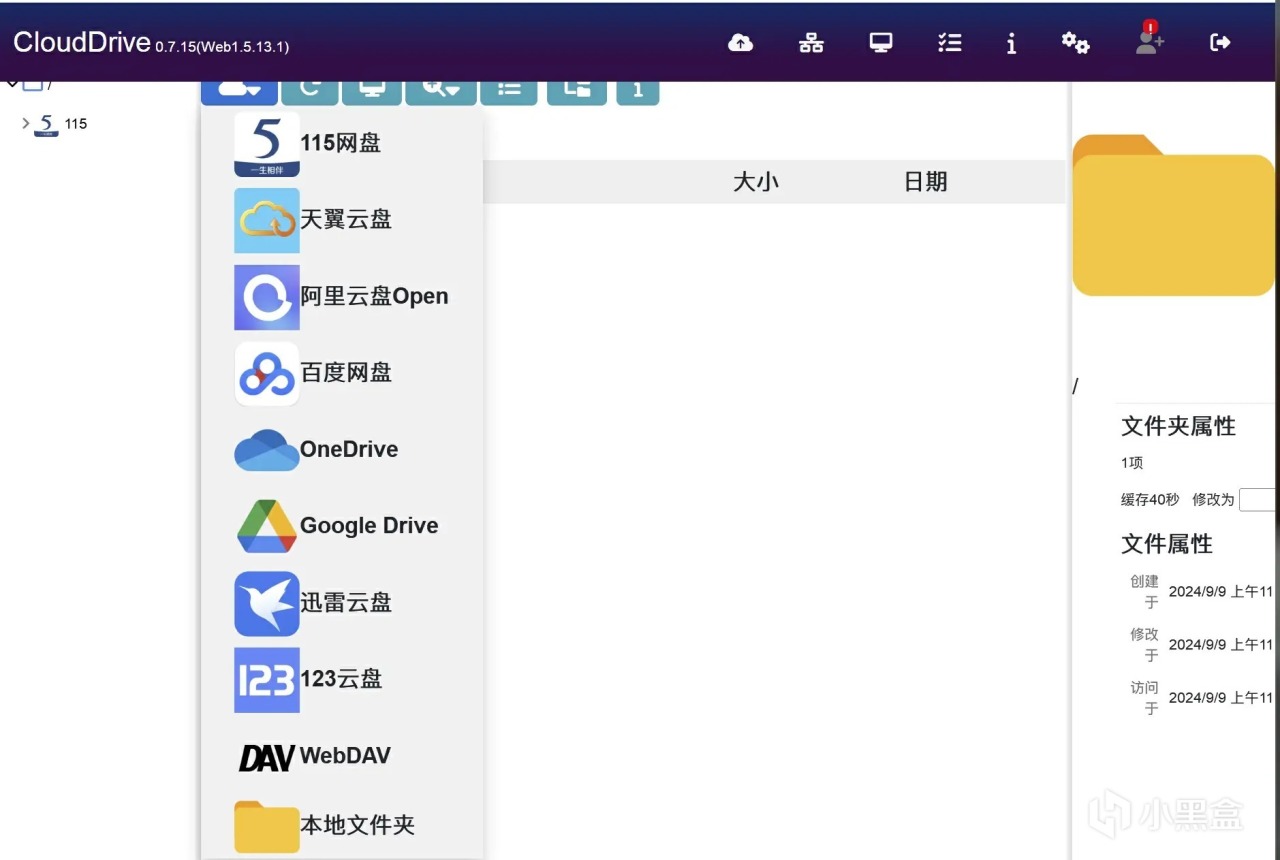1280x860 pixels.
Task: Collapse the root folder tree chevron
Action: 12,84
